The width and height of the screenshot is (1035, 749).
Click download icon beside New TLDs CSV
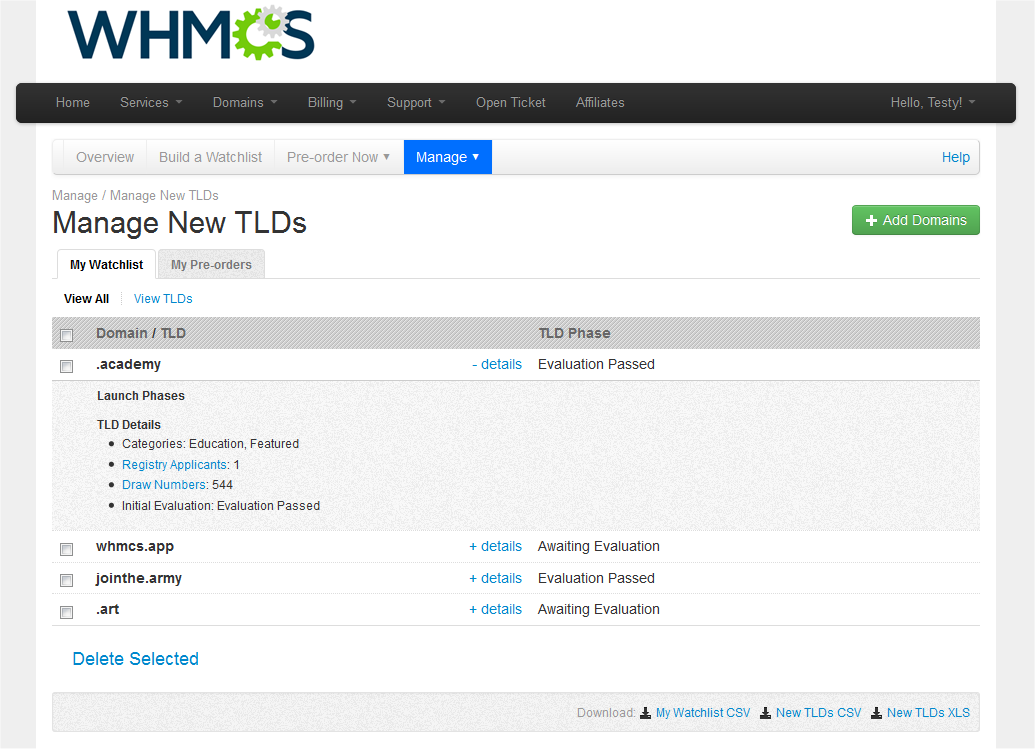click(x=766, y=713)
